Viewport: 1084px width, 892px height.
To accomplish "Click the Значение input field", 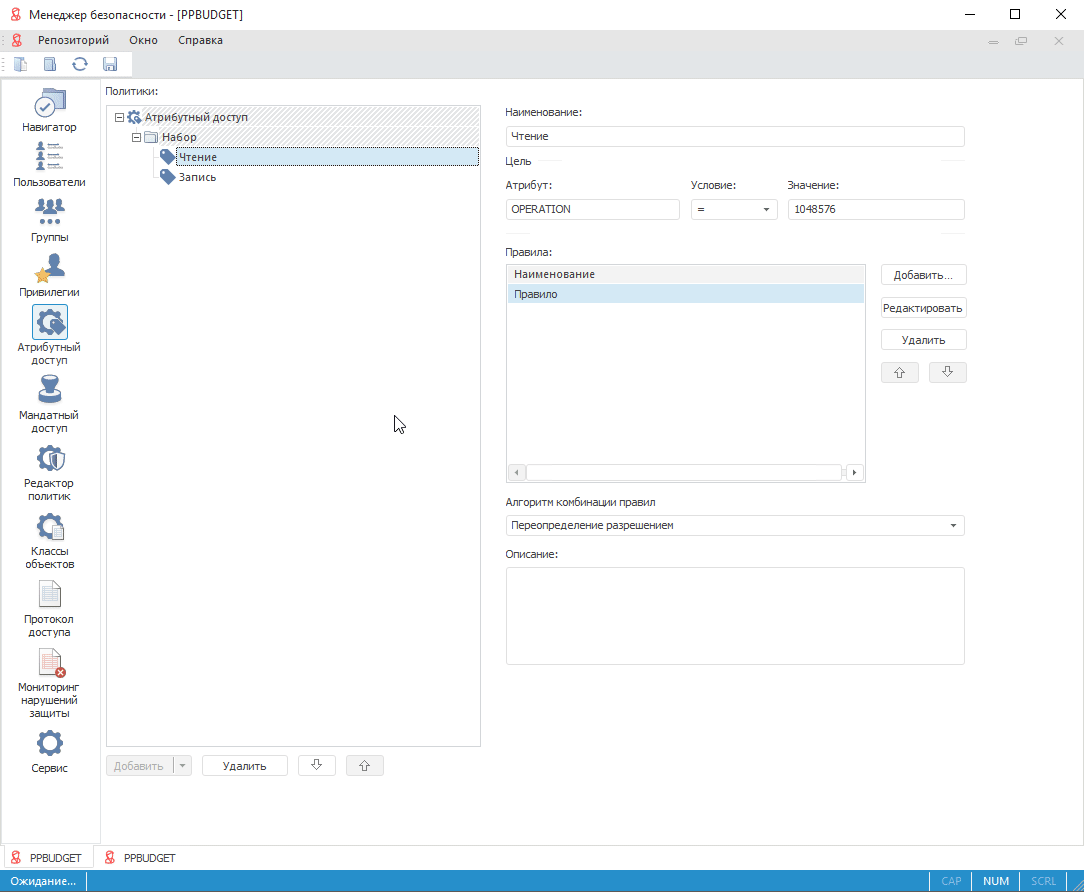I will [x=875, y=210].
